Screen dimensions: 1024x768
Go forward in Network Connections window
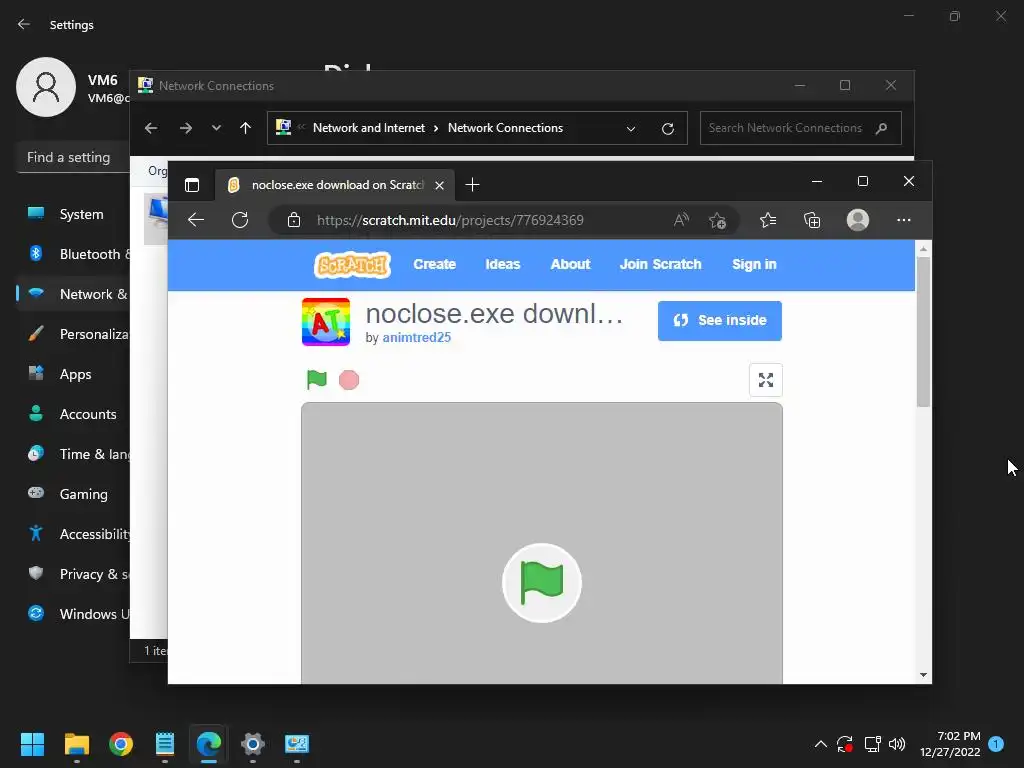pyautogui.click(x=186, y=128)
